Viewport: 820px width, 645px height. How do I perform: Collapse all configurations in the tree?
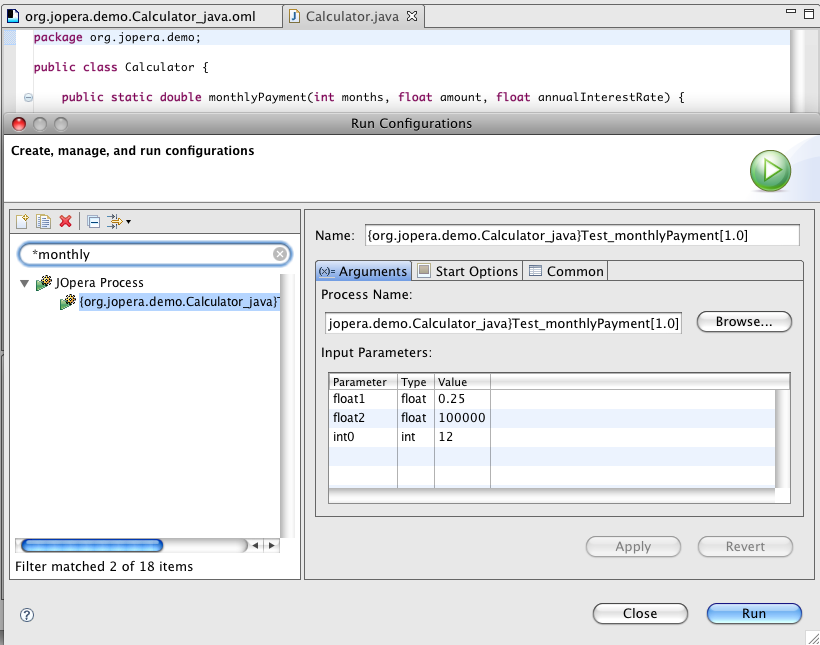[x=94, y=222]
